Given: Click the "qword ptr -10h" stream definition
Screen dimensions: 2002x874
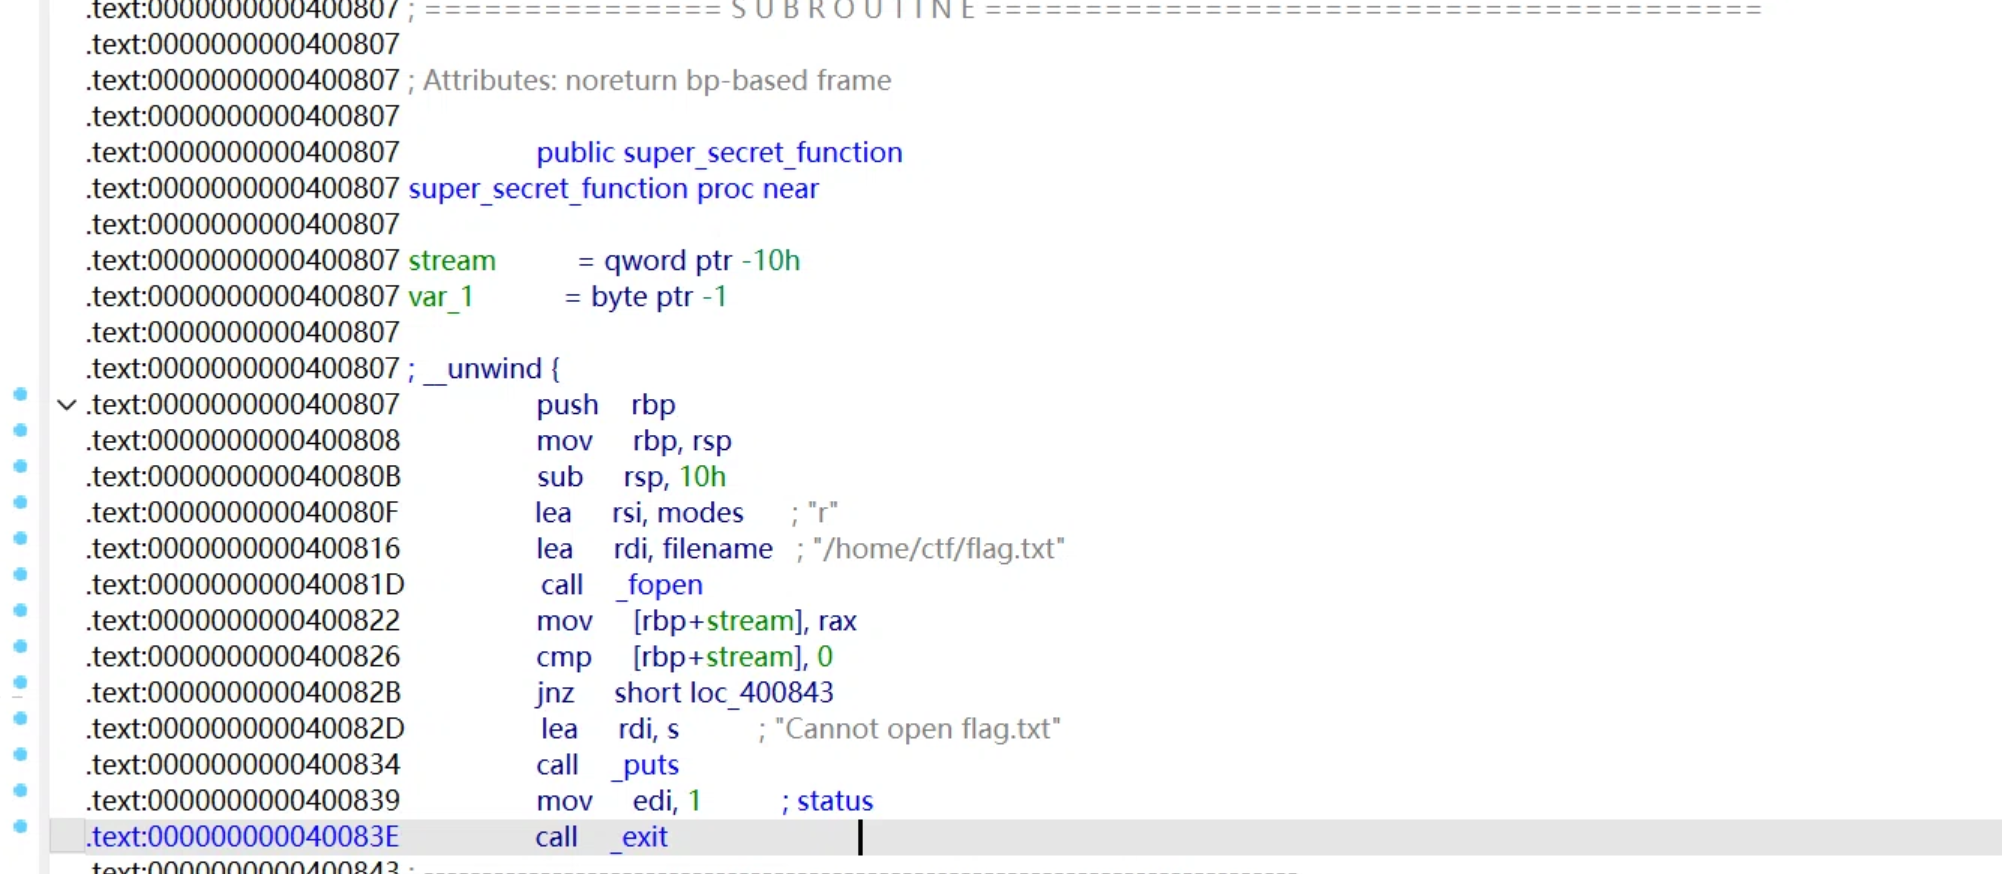Looking at the screenshot, I should 702,261.
